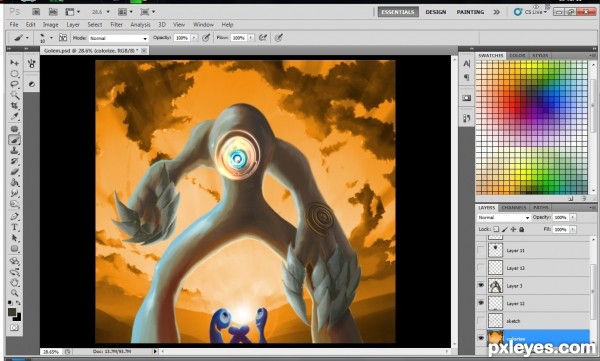This screenshot has width=600, height=361.
Task: Toggle the Brush panel from options bar
Action: coord(63,38)
